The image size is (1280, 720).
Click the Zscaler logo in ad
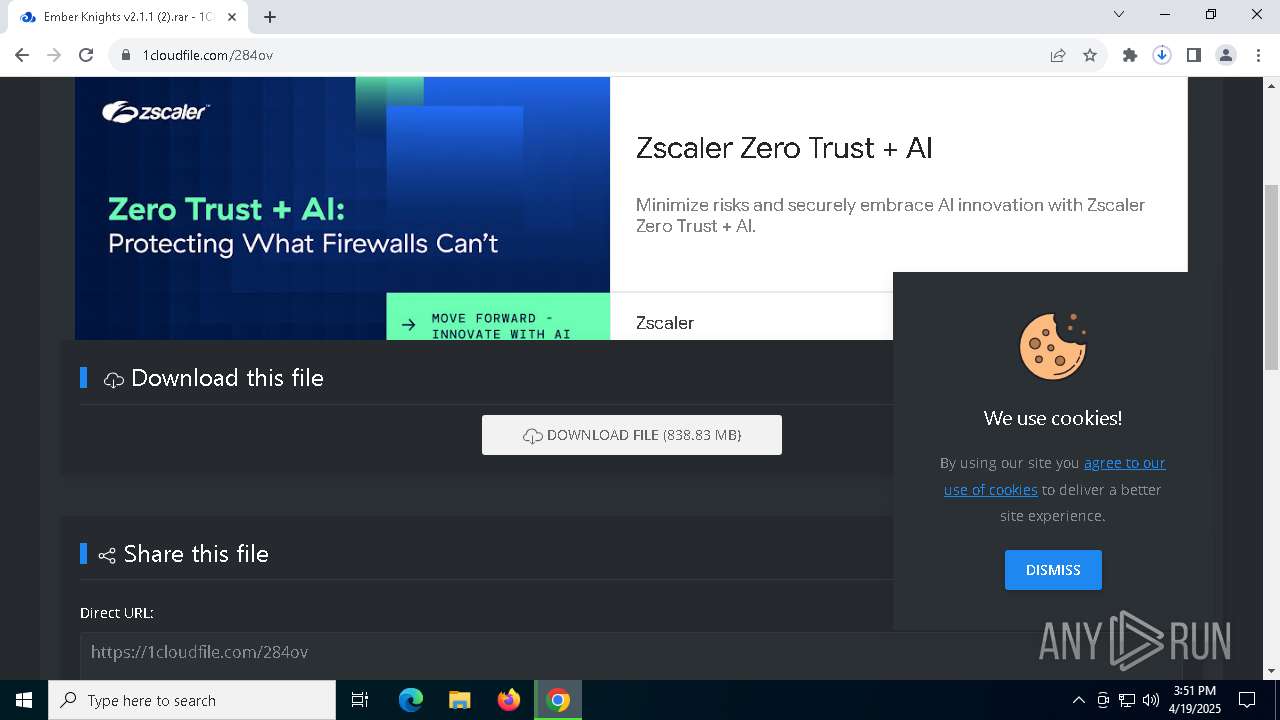point(155,112)
